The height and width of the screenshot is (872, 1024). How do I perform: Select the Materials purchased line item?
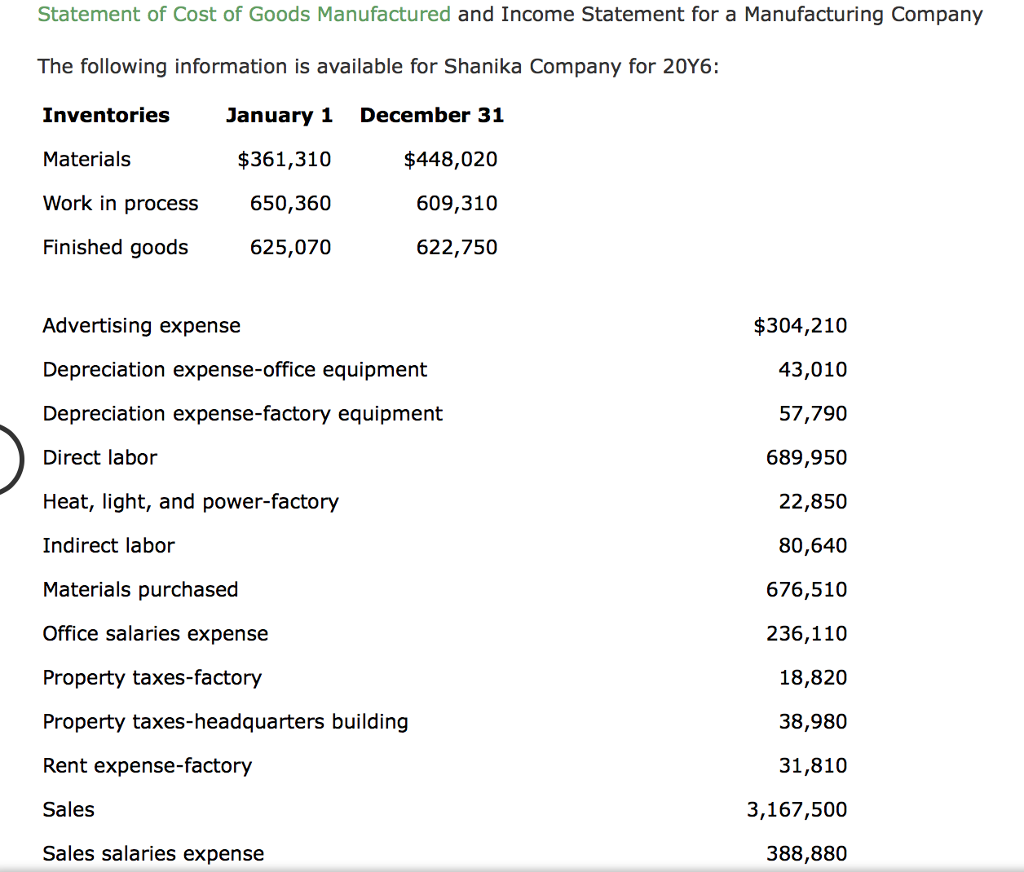pos(140,589)
